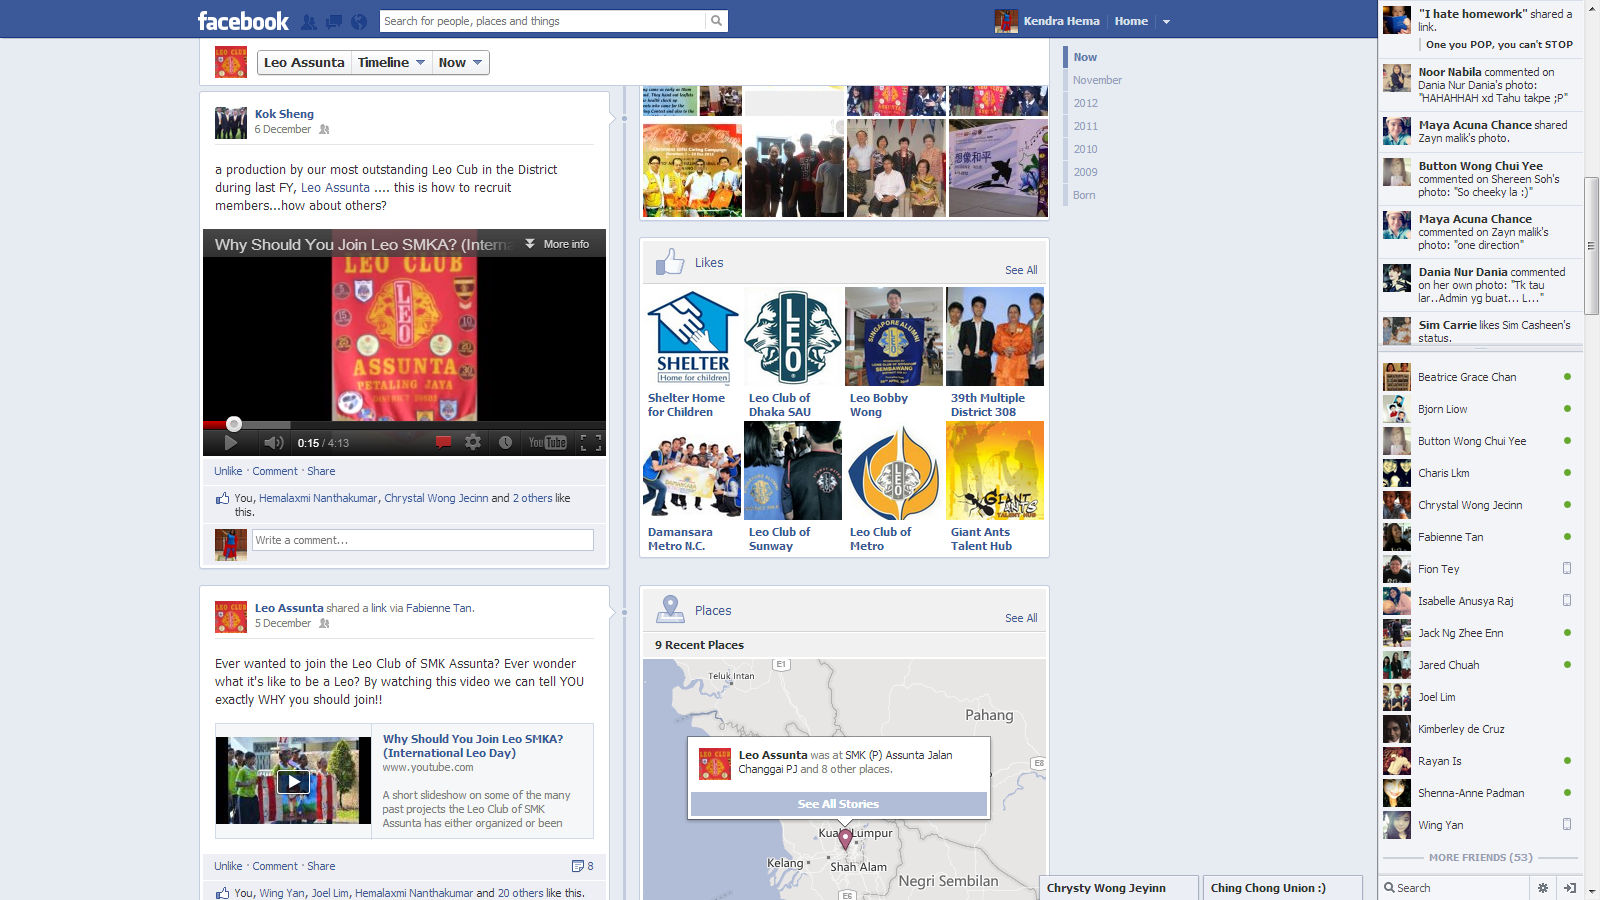The image size is (1600, 900).
Task: Open the notifications globe icon
Action: pyautogui.click(x=357, y=21)
